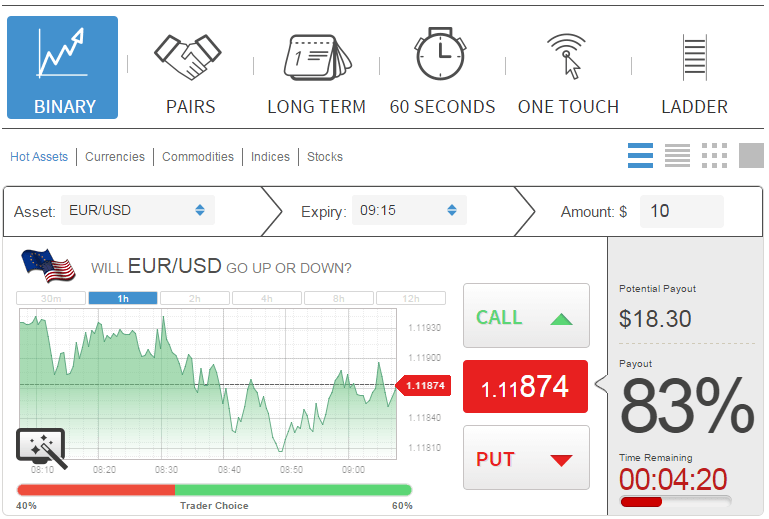769x519 pixels.
Task: Switch to single large tile view
Action: 751,156
